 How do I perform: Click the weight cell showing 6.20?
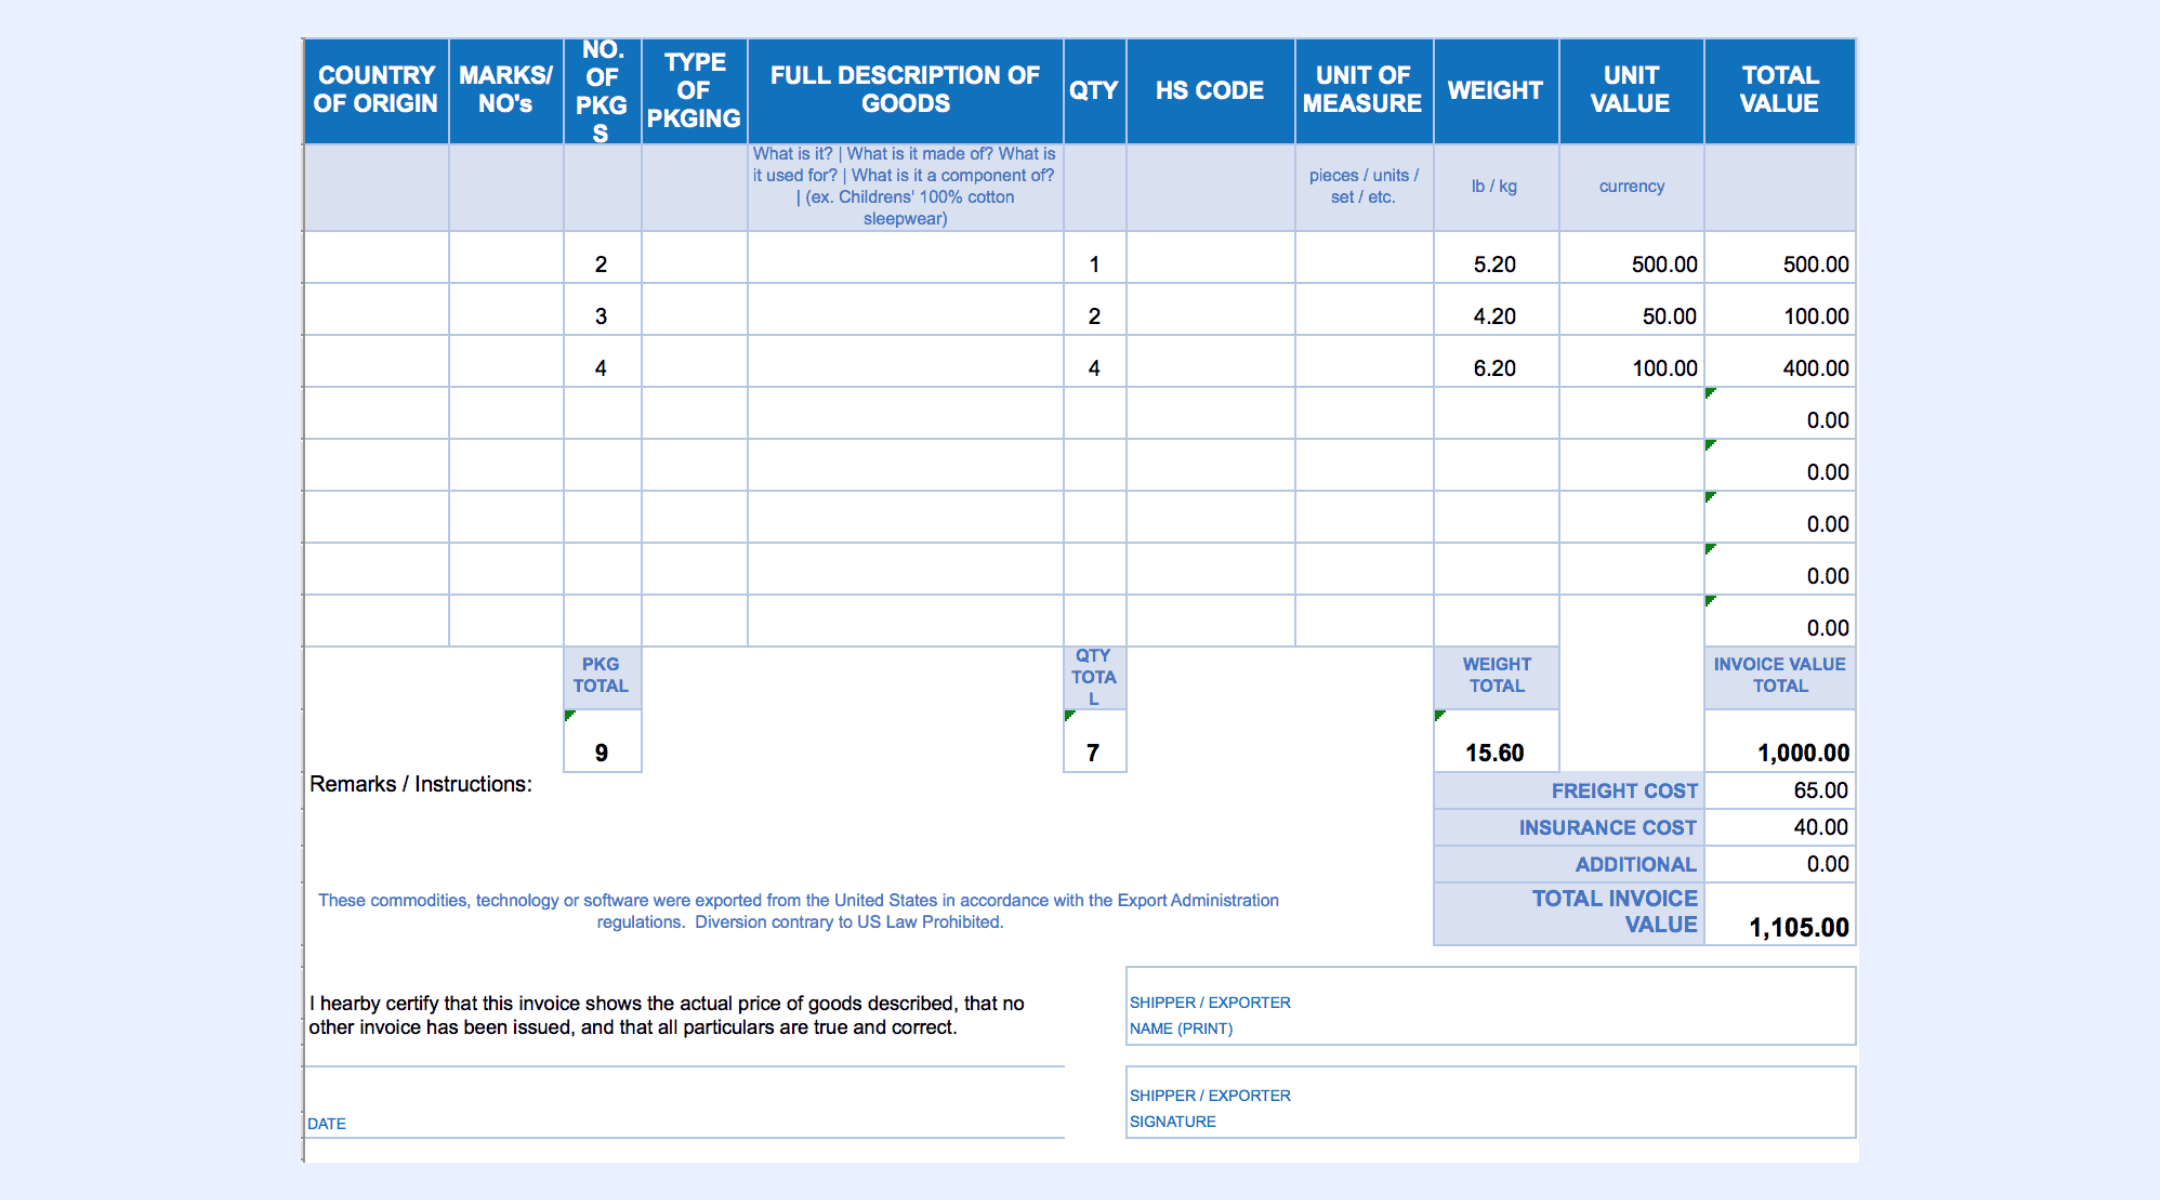(1496, 362)
